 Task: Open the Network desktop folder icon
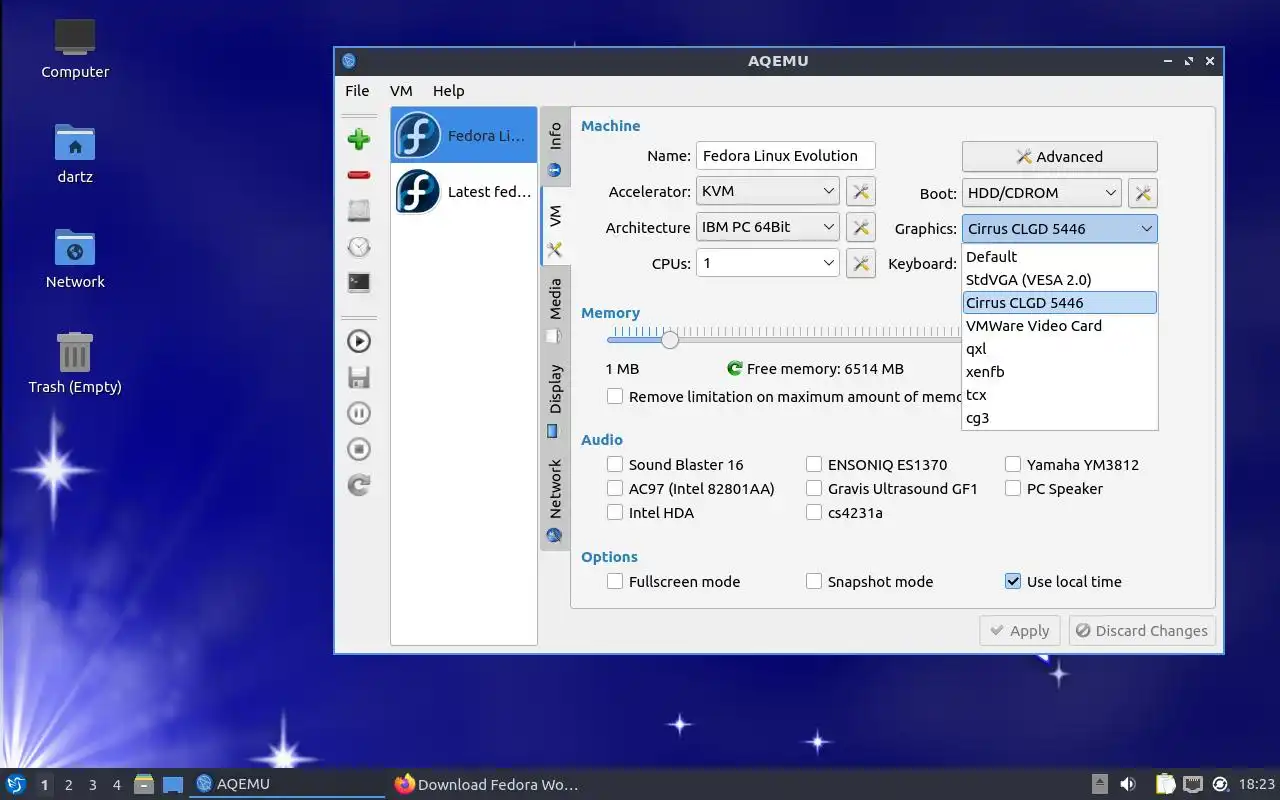tap(75, 258)
